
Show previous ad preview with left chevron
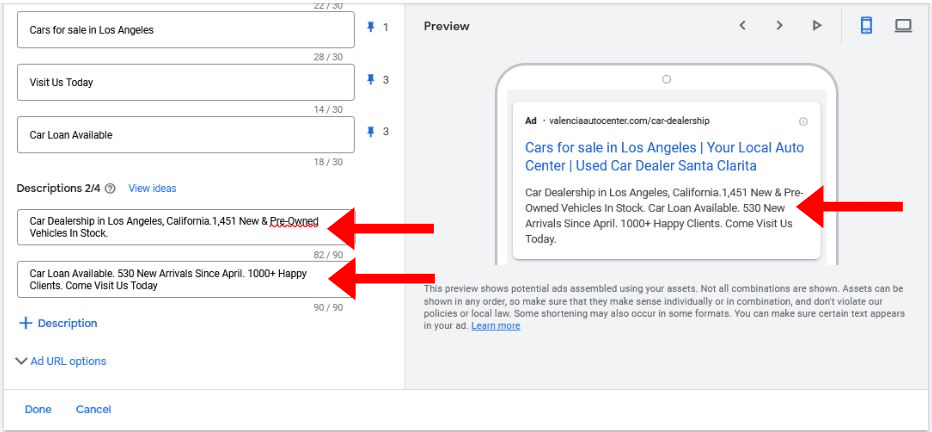point(742,26)
